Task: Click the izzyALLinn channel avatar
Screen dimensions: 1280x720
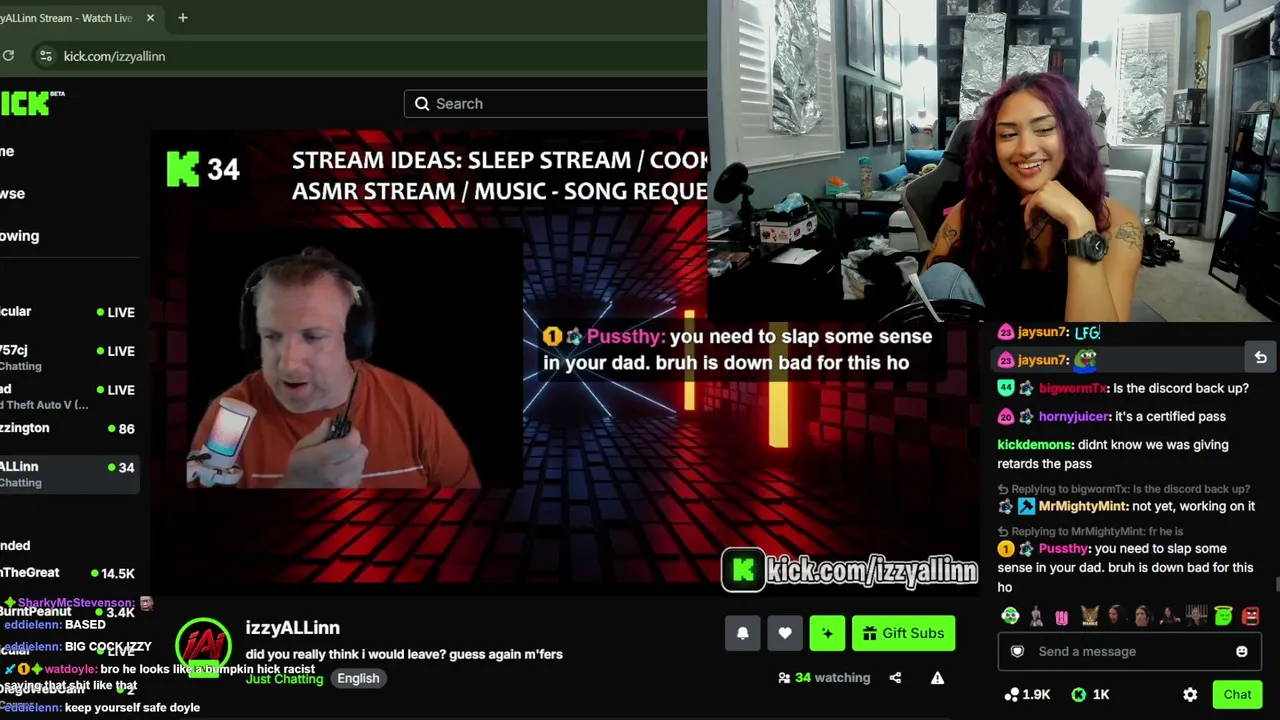Action: coord(203,646)
